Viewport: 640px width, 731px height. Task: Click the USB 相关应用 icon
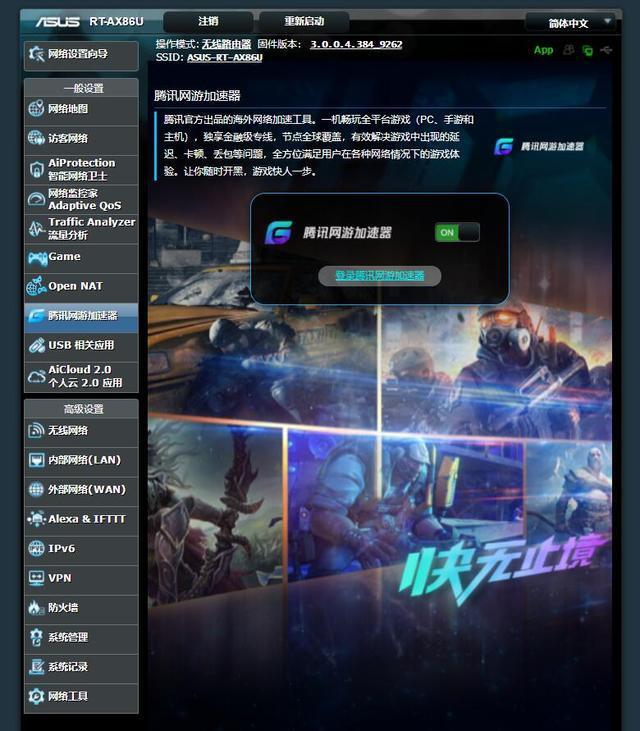36,345
